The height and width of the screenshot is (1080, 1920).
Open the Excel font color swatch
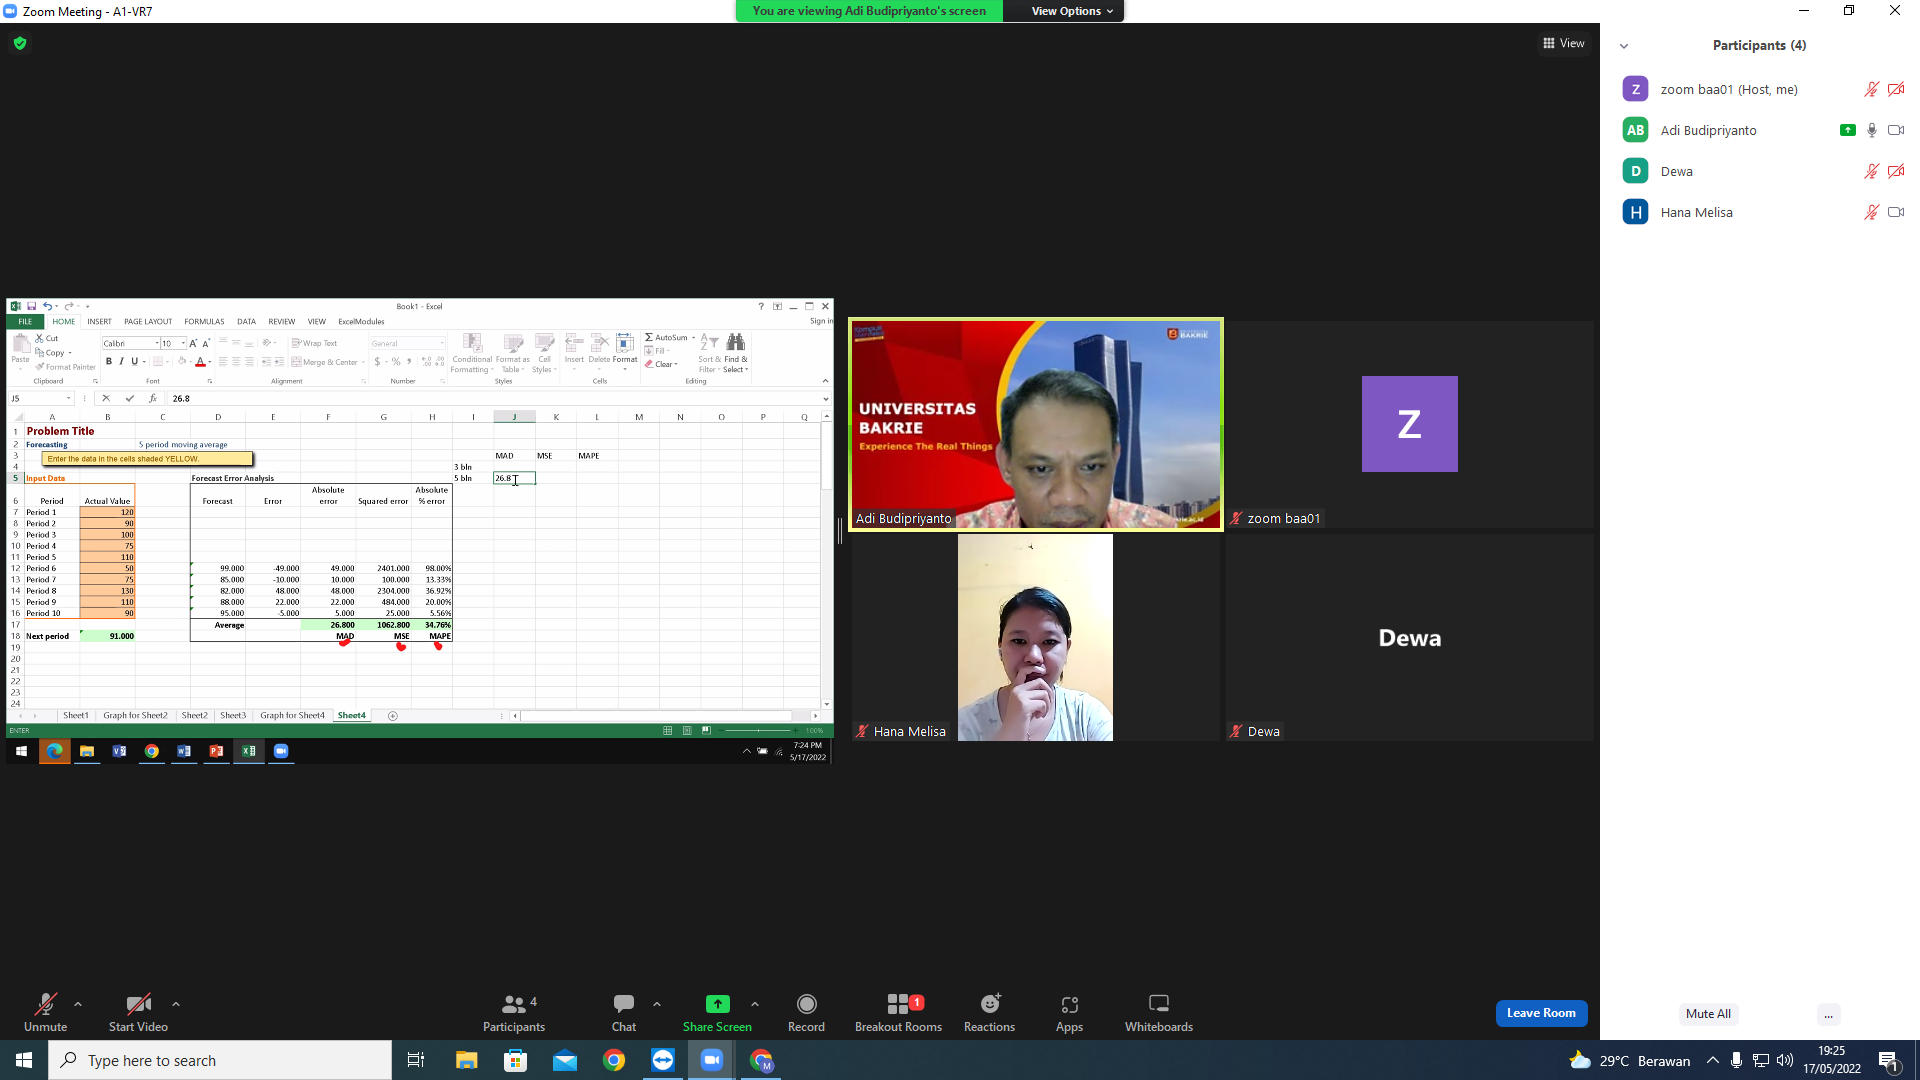tap(200, 362)
